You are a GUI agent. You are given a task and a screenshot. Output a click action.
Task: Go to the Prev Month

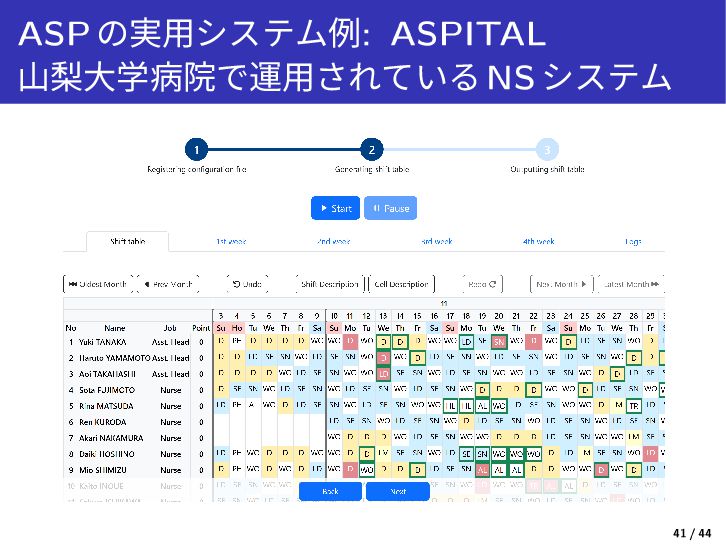(x=168, y=284)
